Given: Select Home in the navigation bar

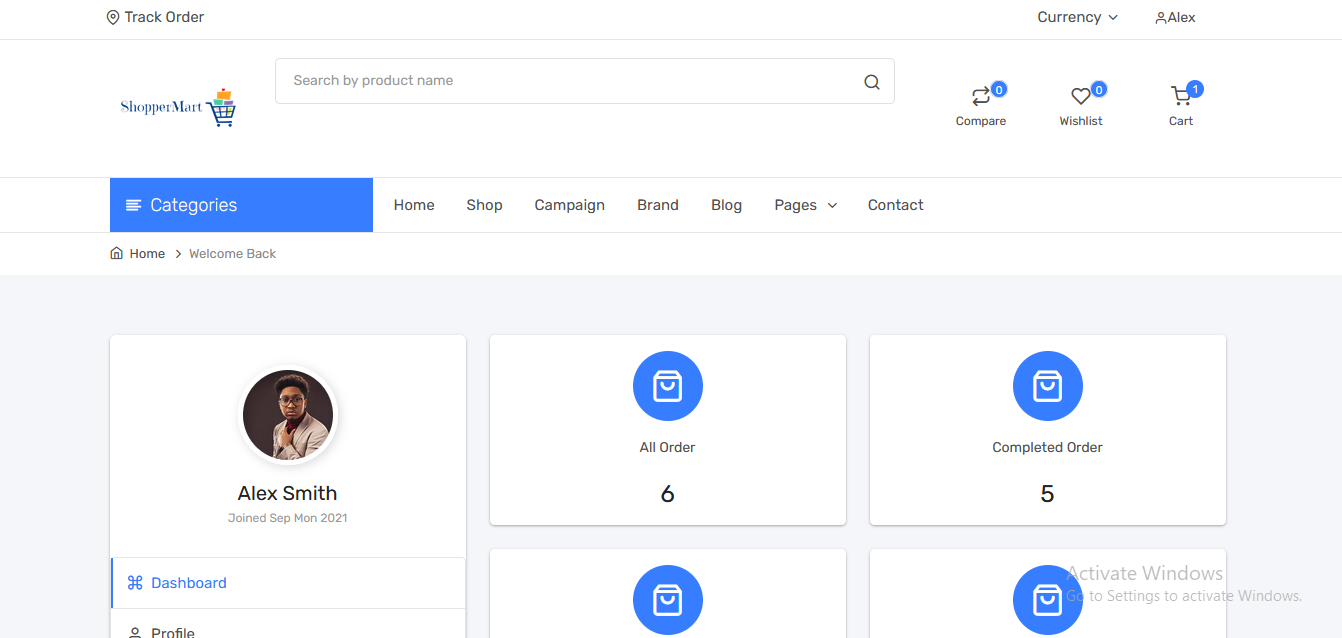Looking at the screenshot, I should (414, 205).
